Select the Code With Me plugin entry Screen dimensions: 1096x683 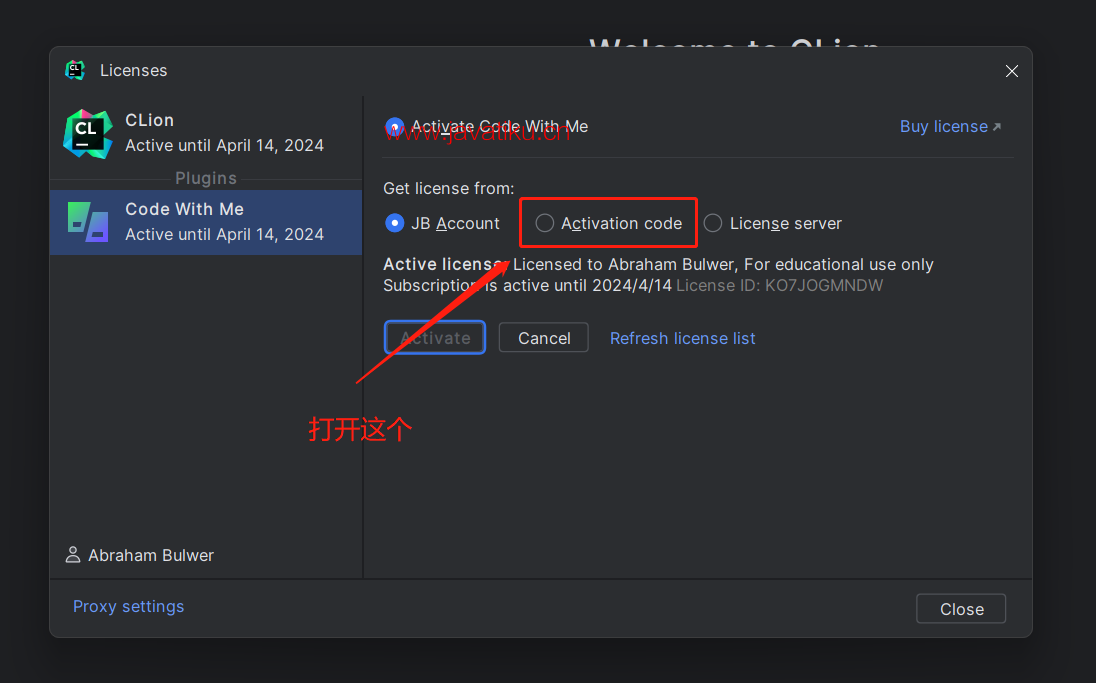(206, 222)
